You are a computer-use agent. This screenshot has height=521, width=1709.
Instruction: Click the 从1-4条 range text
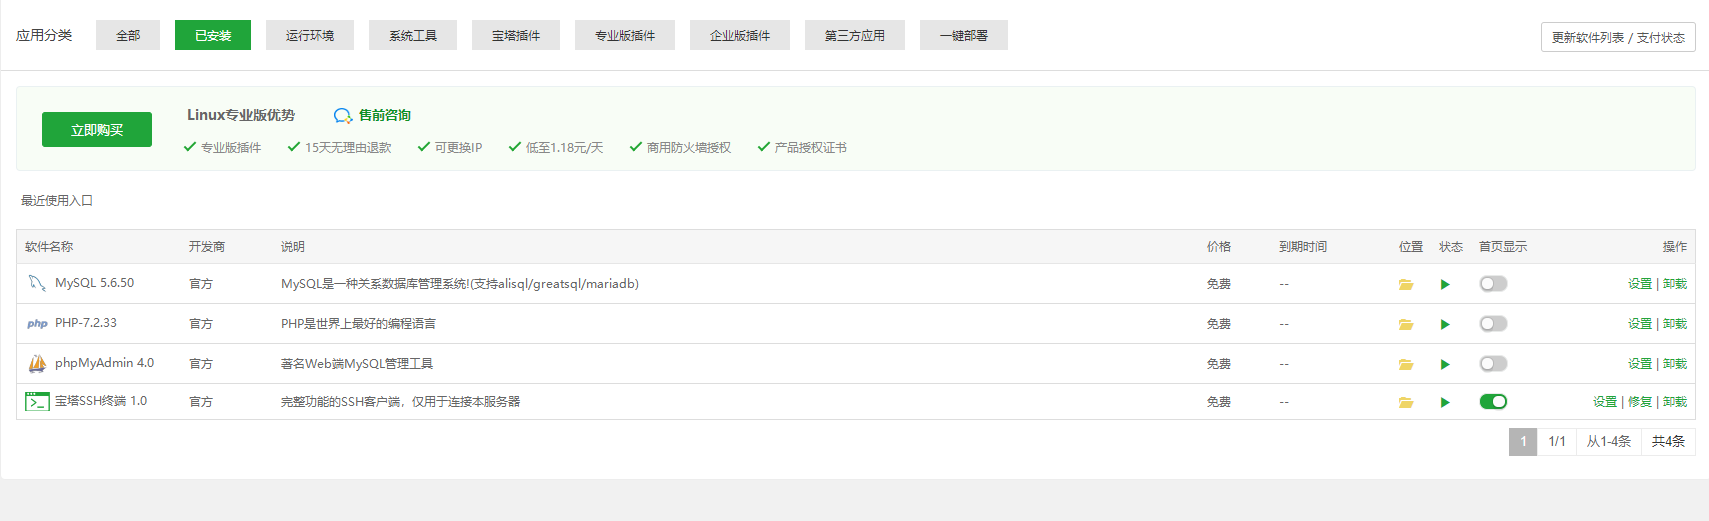coord(1608,441)
